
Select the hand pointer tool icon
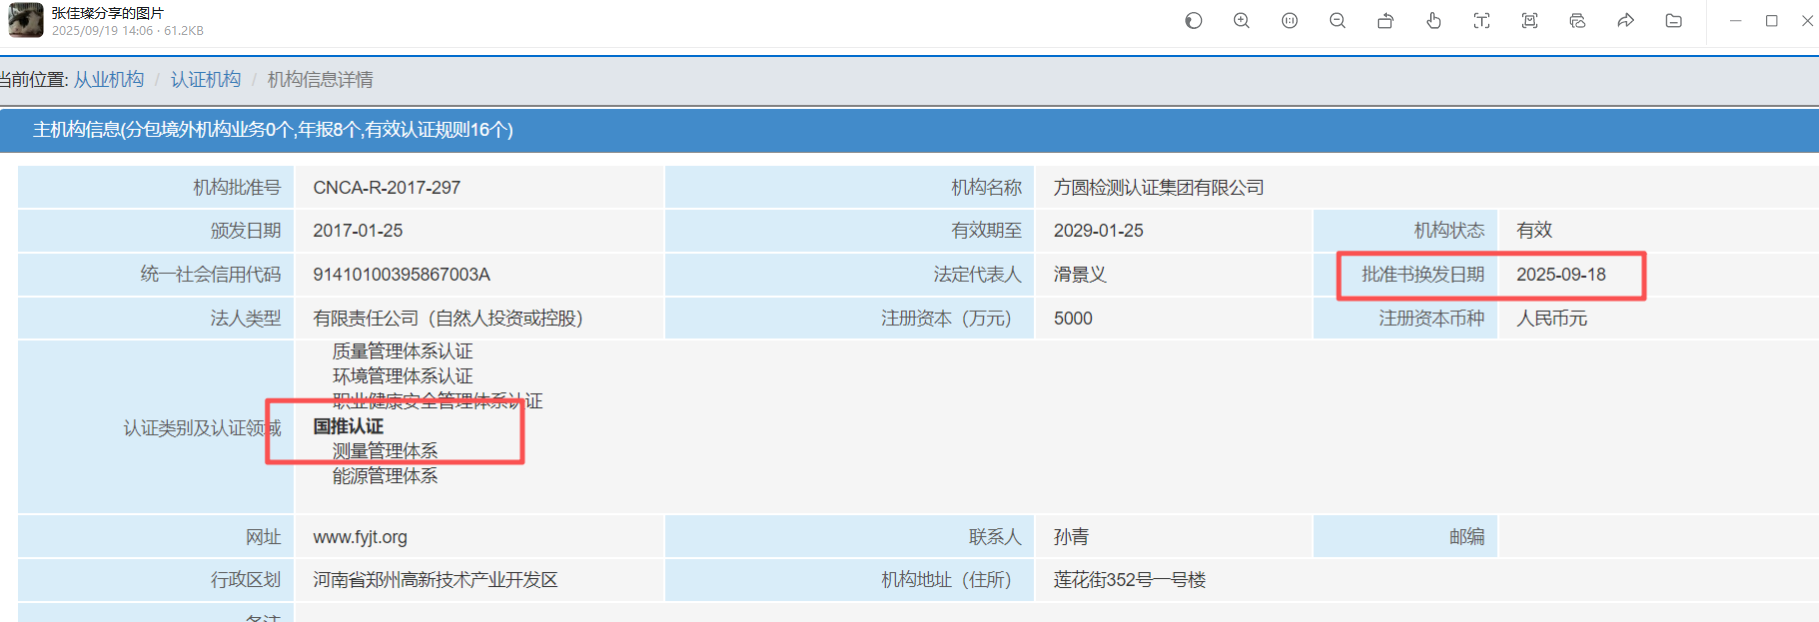click(1433, 21)
